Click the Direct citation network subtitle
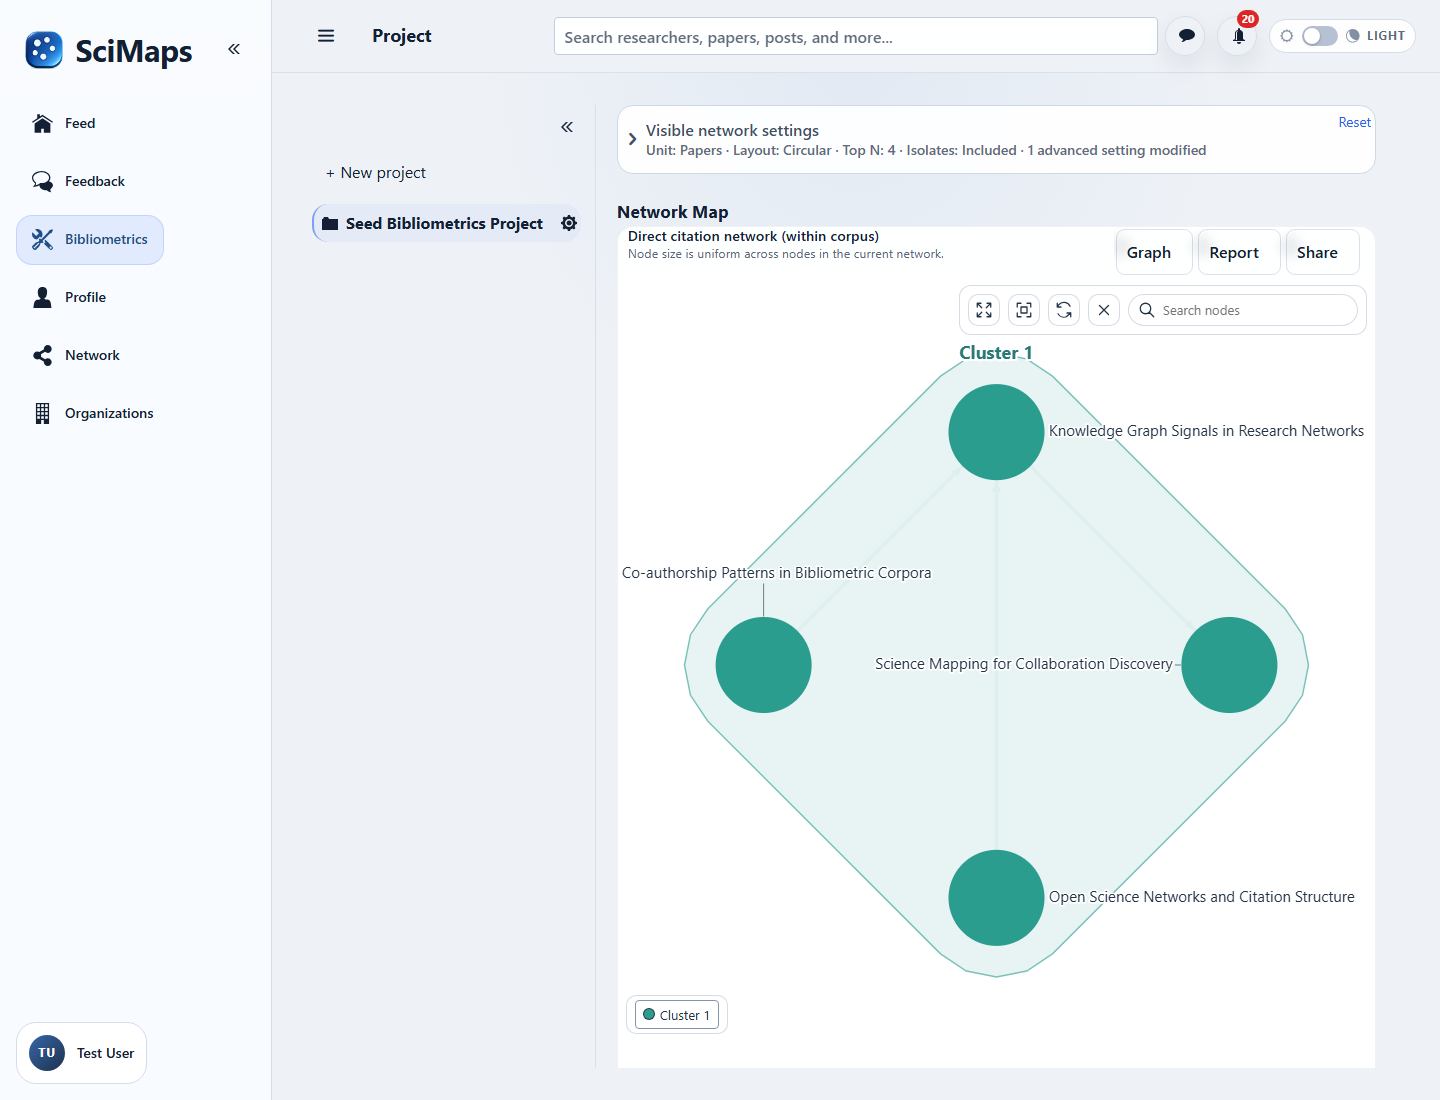This screenshot has width=1440, height=1100. (x=753, y=237)
